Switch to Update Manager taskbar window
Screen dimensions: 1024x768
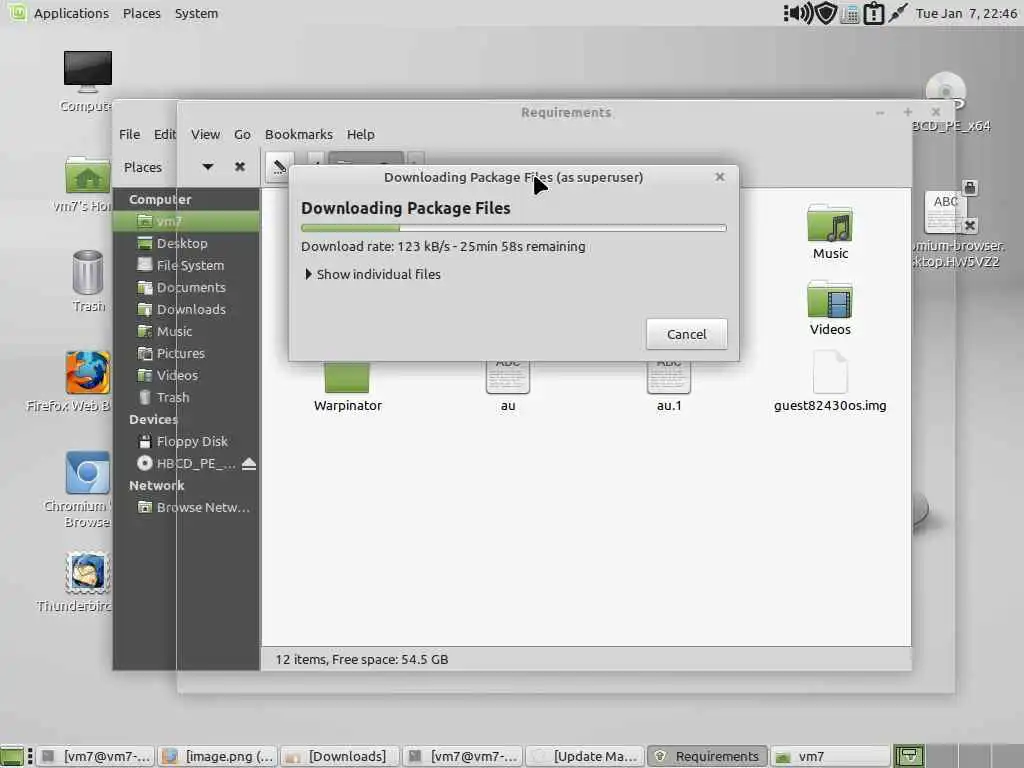[x=584, y=756]
